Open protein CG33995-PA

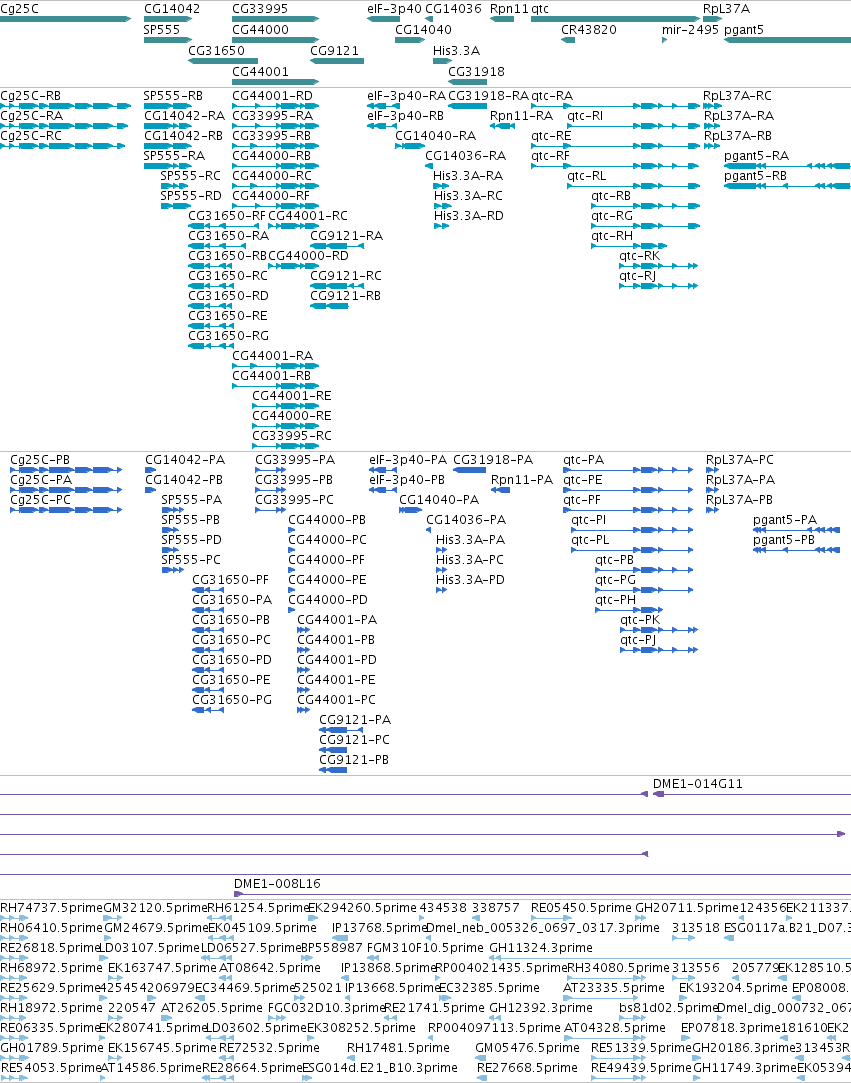pyautogui.click(x=295, y=459)
